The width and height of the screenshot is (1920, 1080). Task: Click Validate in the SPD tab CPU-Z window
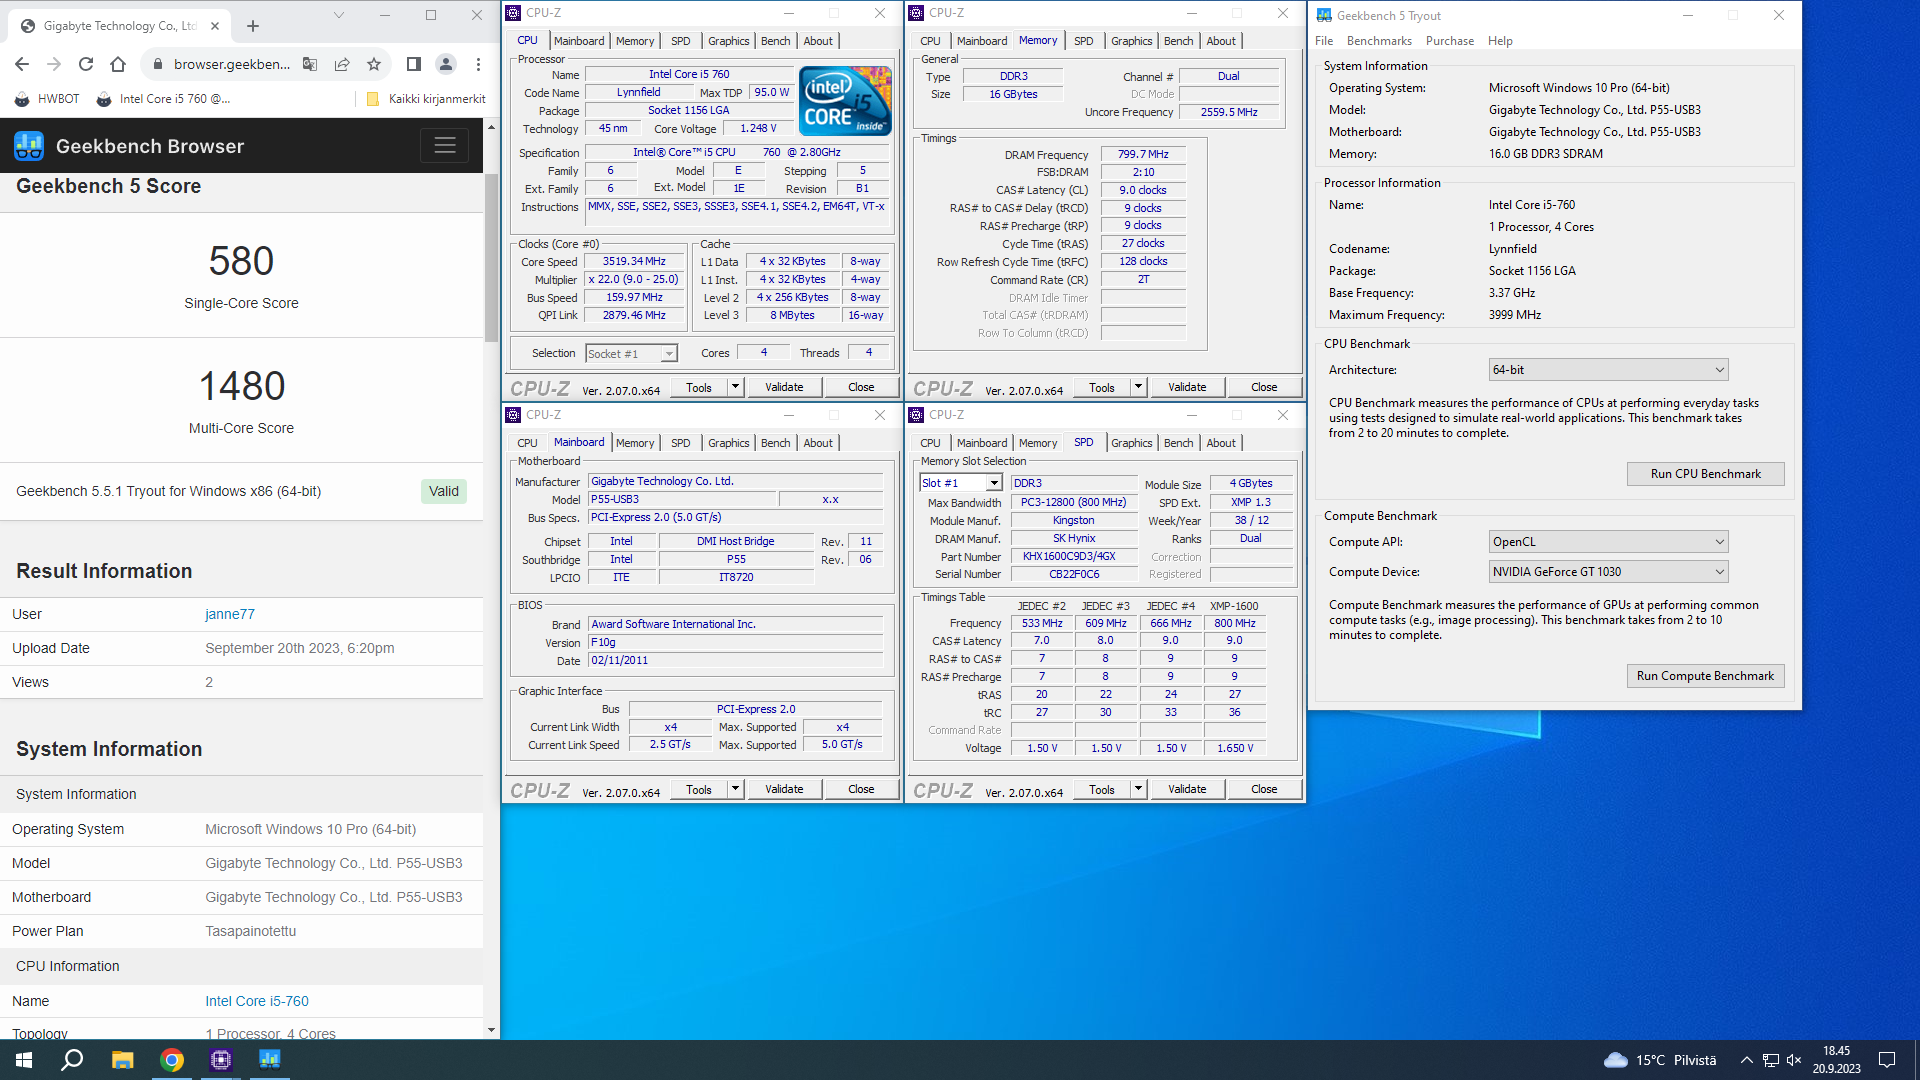1187,789
